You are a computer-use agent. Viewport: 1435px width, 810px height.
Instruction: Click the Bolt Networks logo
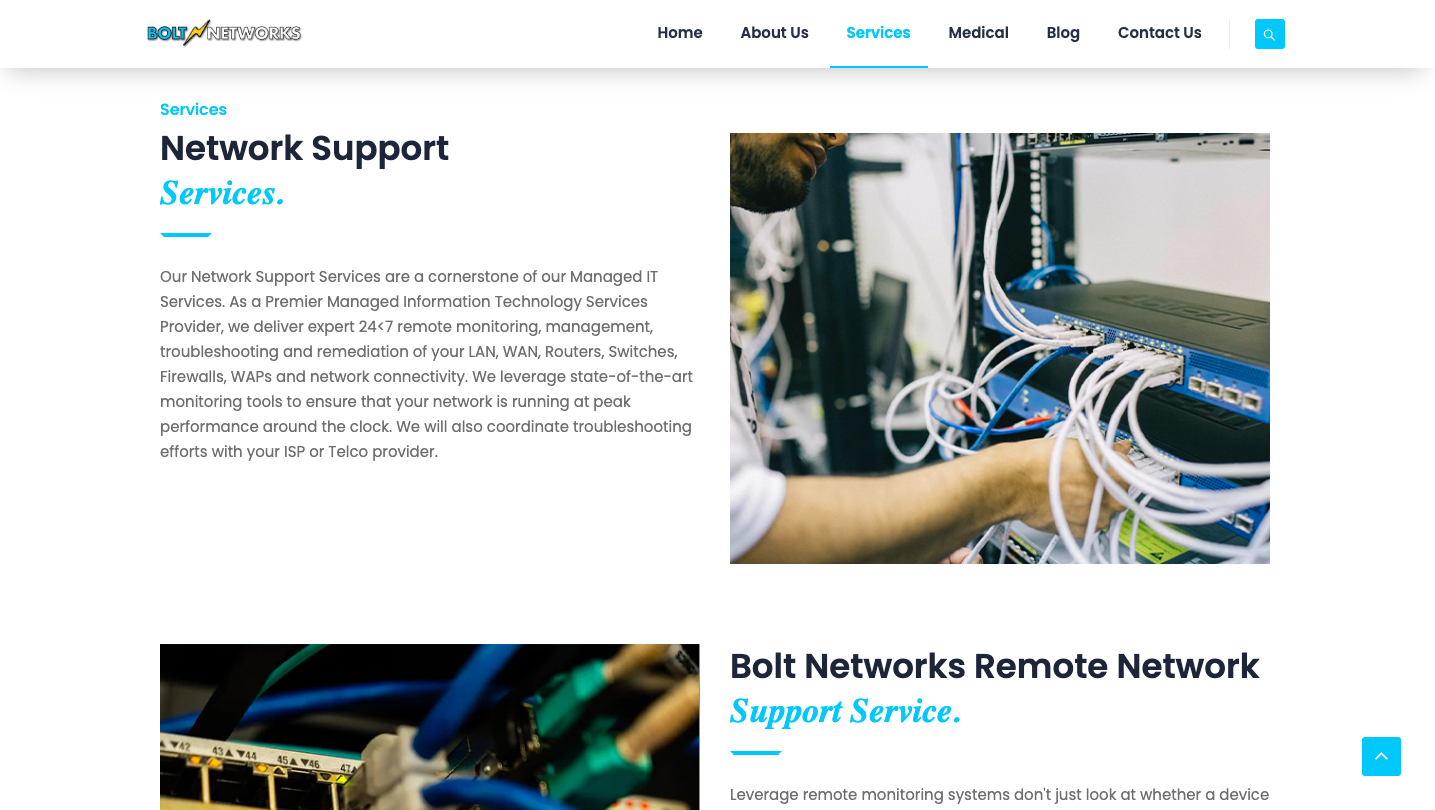click(x=224, y=33)
